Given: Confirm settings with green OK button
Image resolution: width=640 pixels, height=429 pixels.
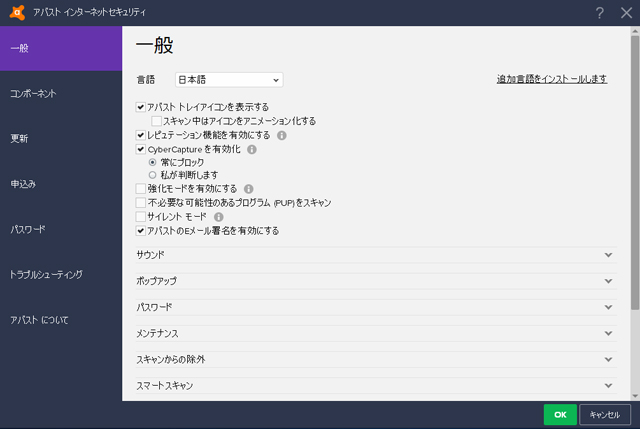Looking at the screenshot, I should tap(560, 415).
